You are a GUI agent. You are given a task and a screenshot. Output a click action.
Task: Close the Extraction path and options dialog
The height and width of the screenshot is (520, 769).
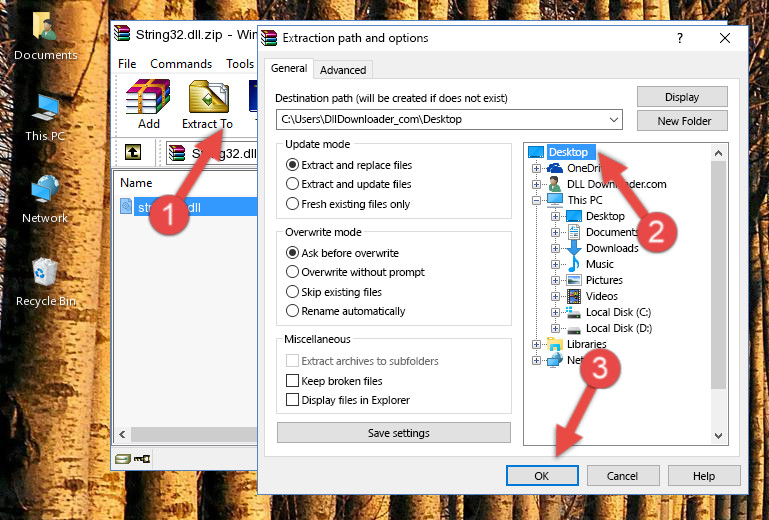tap(725, 38)
